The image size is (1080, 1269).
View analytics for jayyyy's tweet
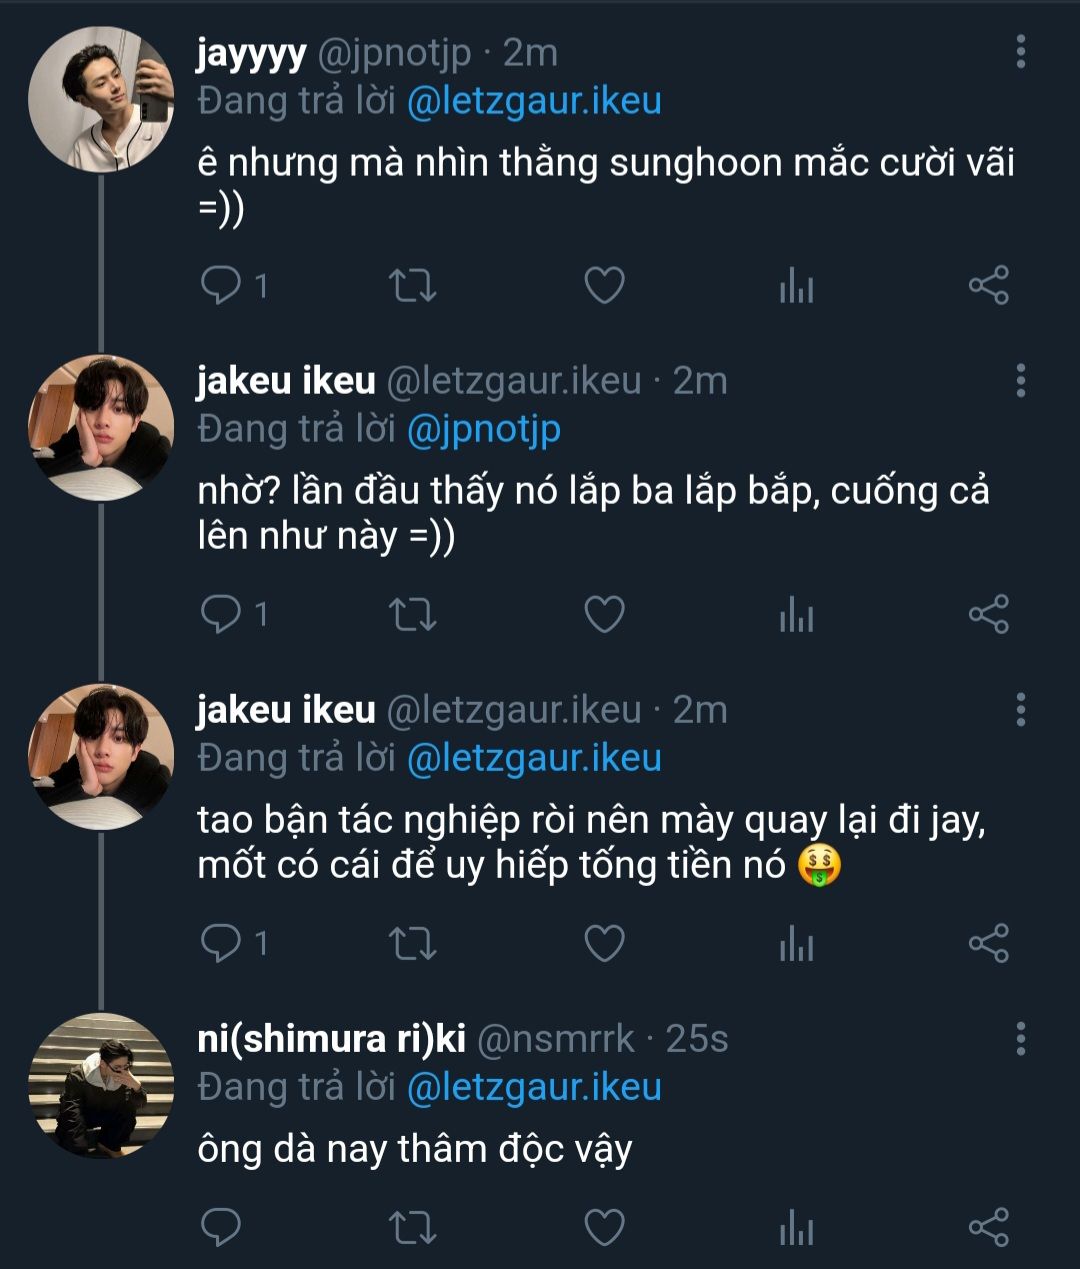point(796,287)
